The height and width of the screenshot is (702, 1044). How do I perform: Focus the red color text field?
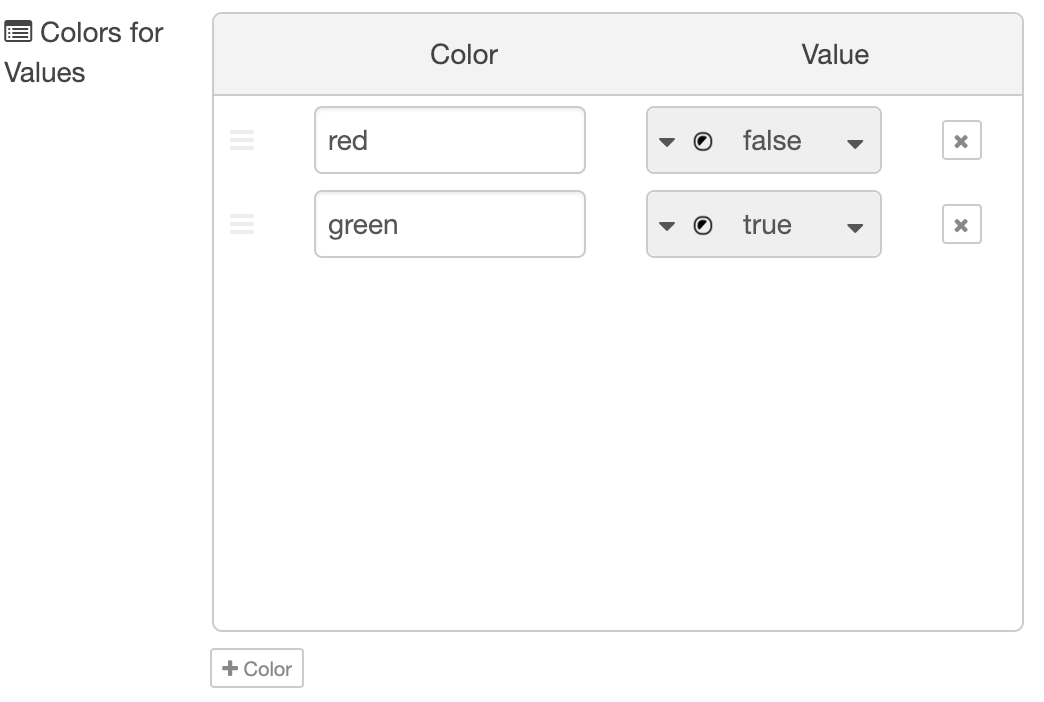[449, 141]
